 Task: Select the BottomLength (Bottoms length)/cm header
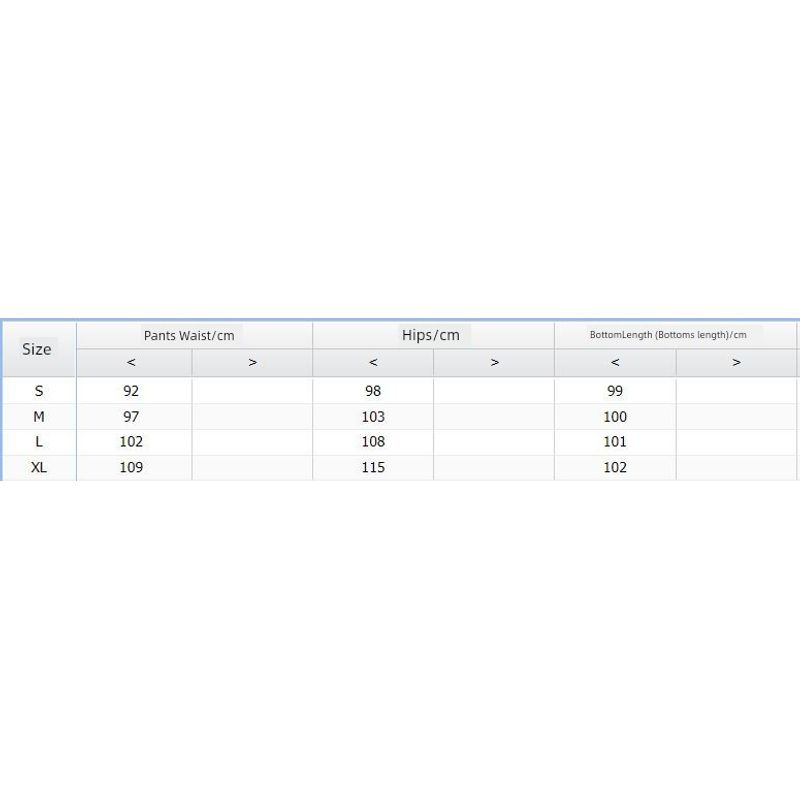point(668,335)
